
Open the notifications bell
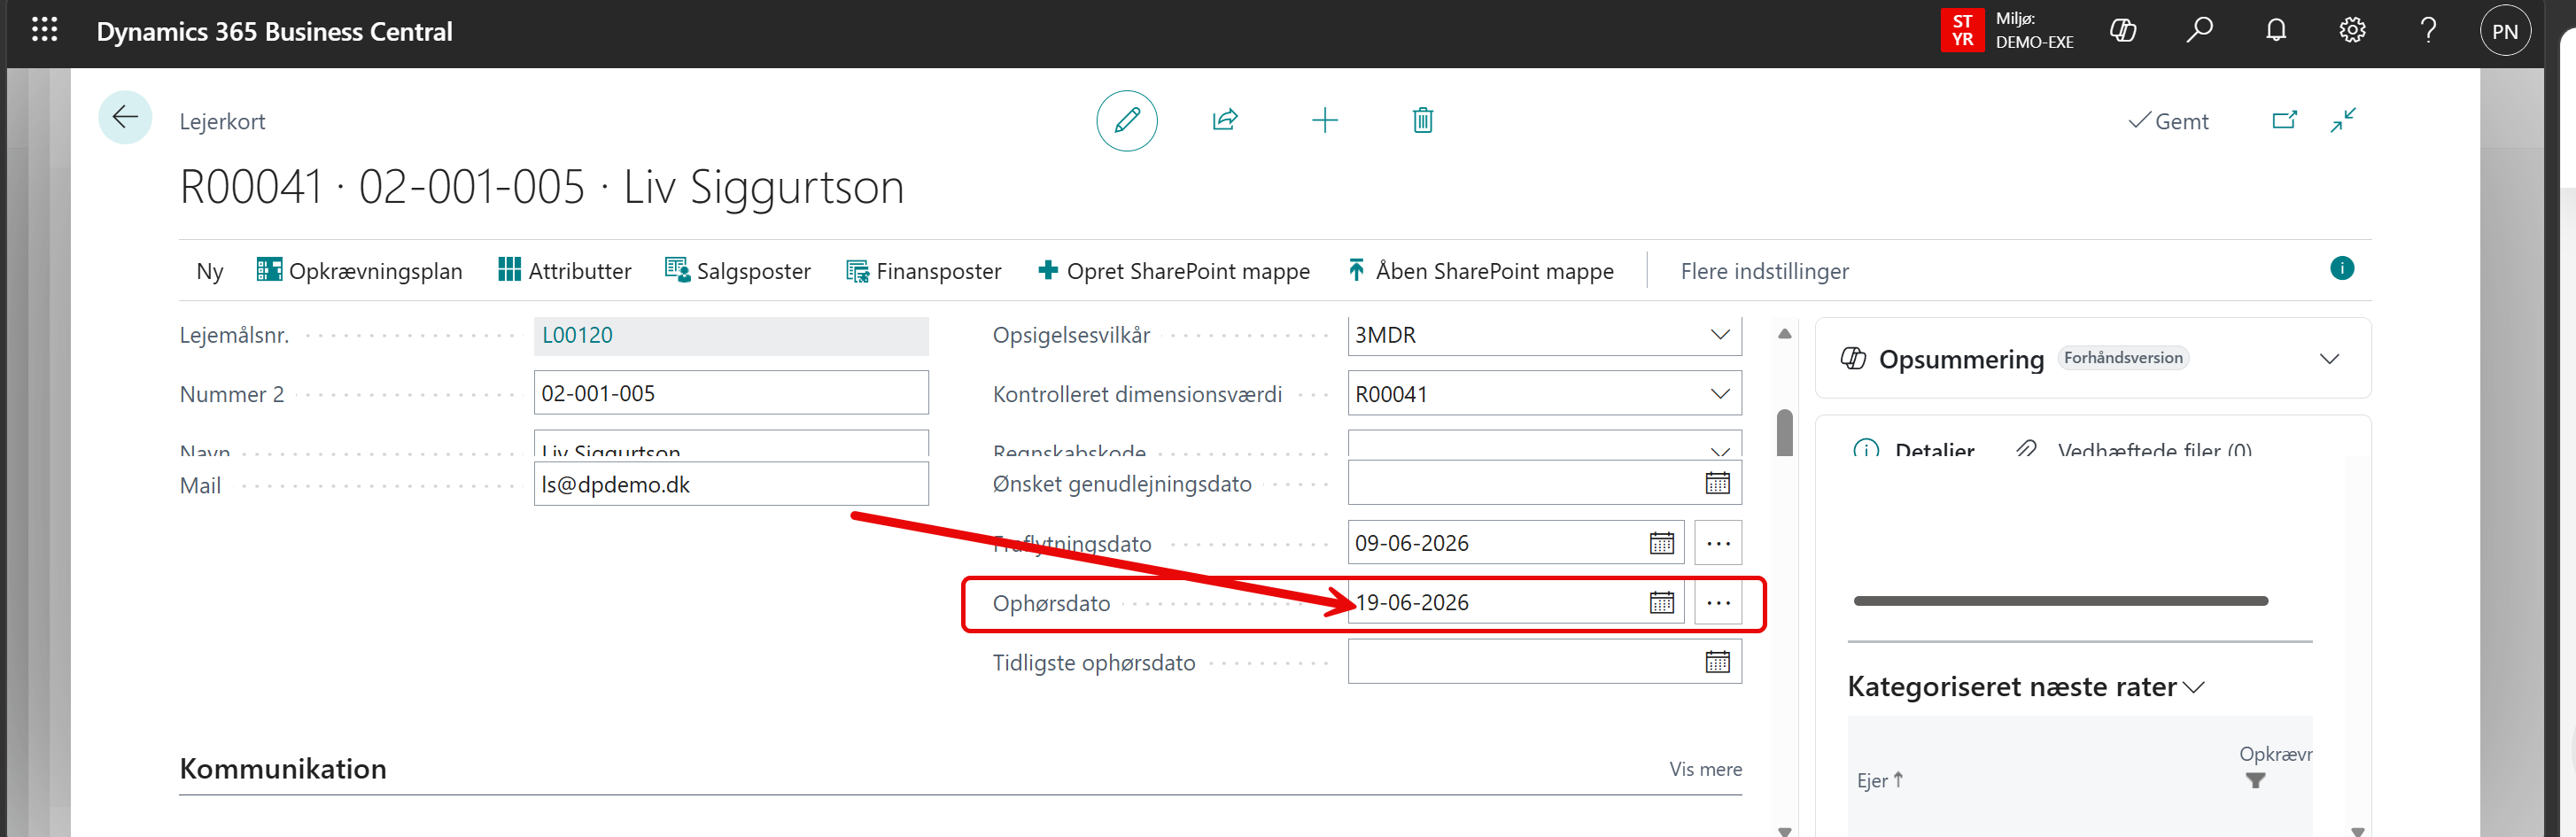(x=2276, y=31)
